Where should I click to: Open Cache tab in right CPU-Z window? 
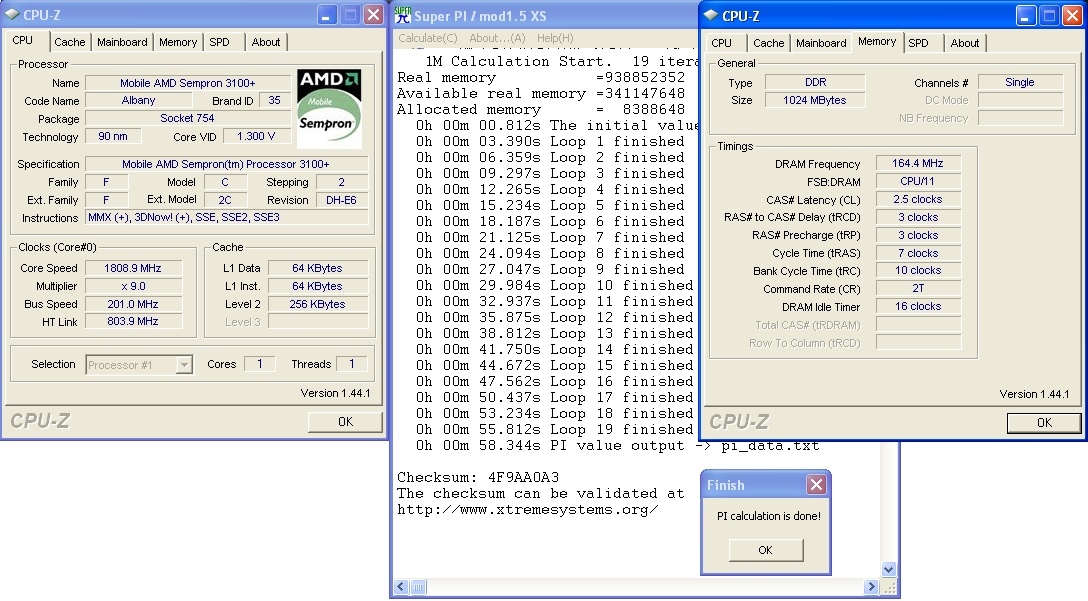coord(769,43)
